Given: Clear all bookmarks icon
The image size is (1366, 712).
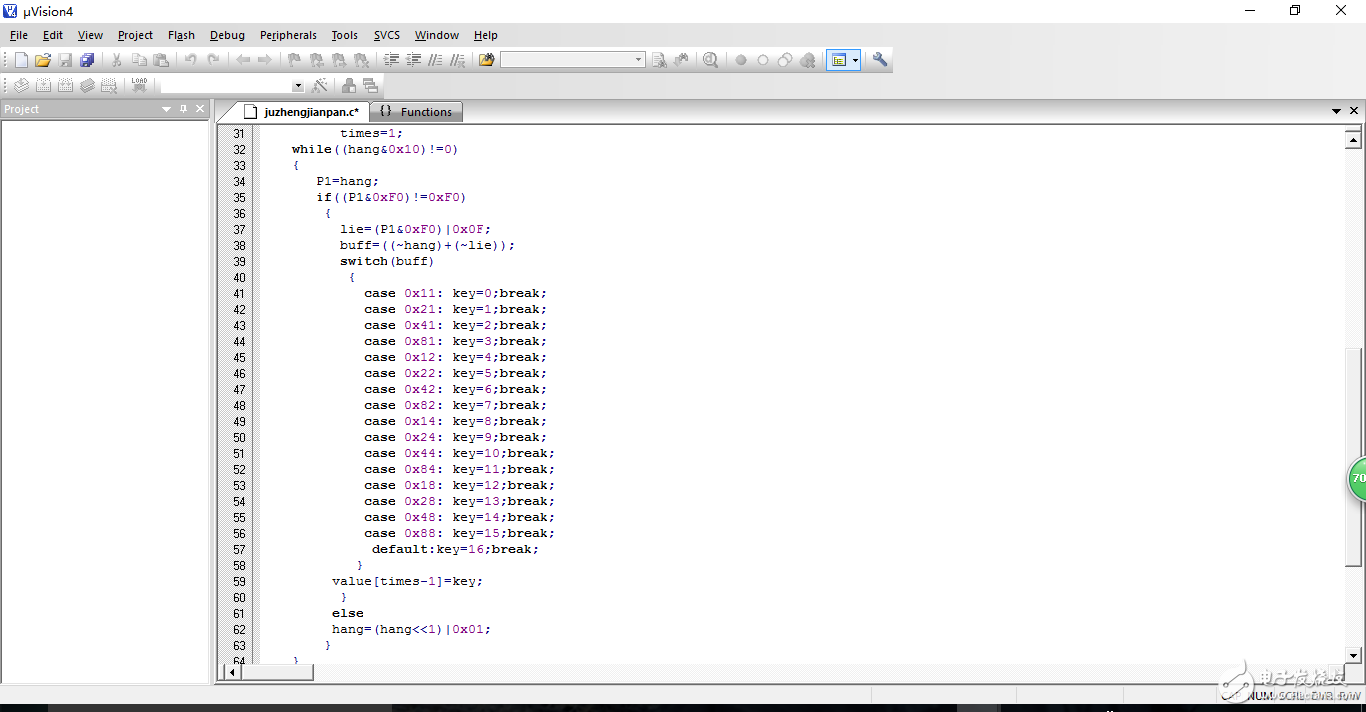Looking at the screenshot, I should pos(361,60).
